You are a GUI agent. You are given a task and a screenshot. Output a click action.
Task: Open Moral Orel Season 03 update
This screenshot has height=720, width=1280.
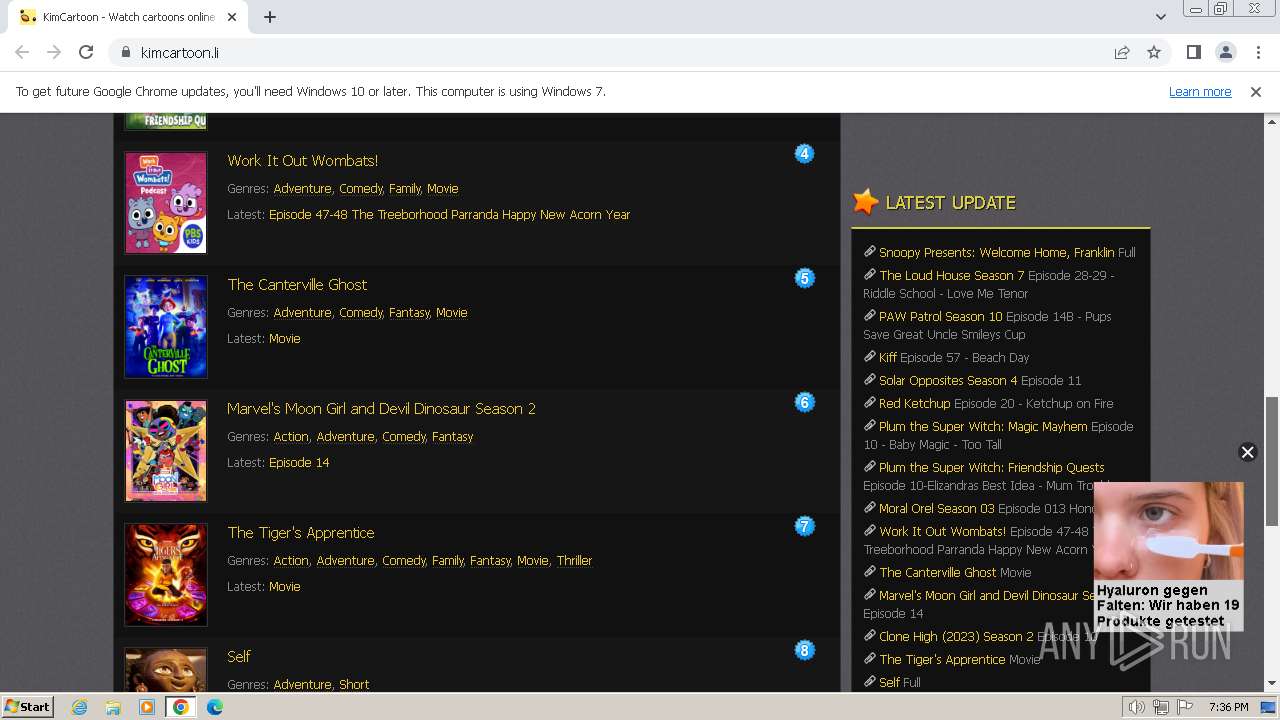[x=936, y=508]
